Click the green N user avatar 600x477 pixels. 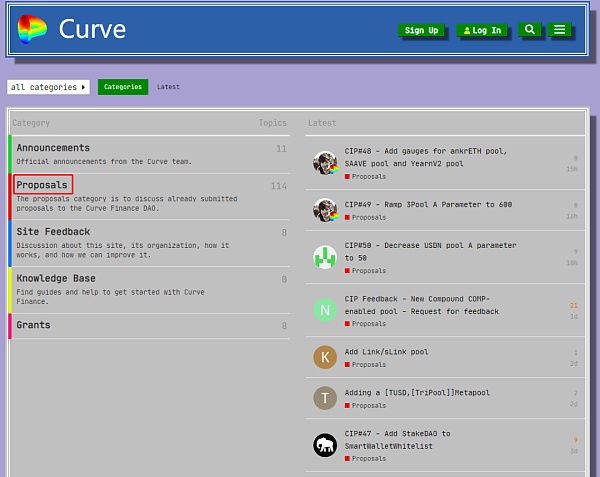[325, 310]
